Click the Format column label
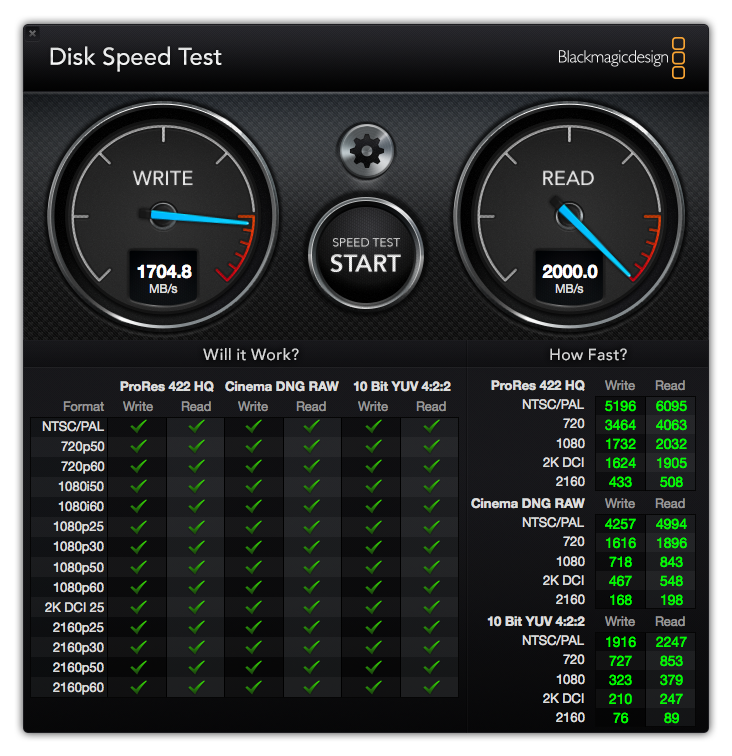Viewport: 732px width, 756px height. click(x=83, y=406)
